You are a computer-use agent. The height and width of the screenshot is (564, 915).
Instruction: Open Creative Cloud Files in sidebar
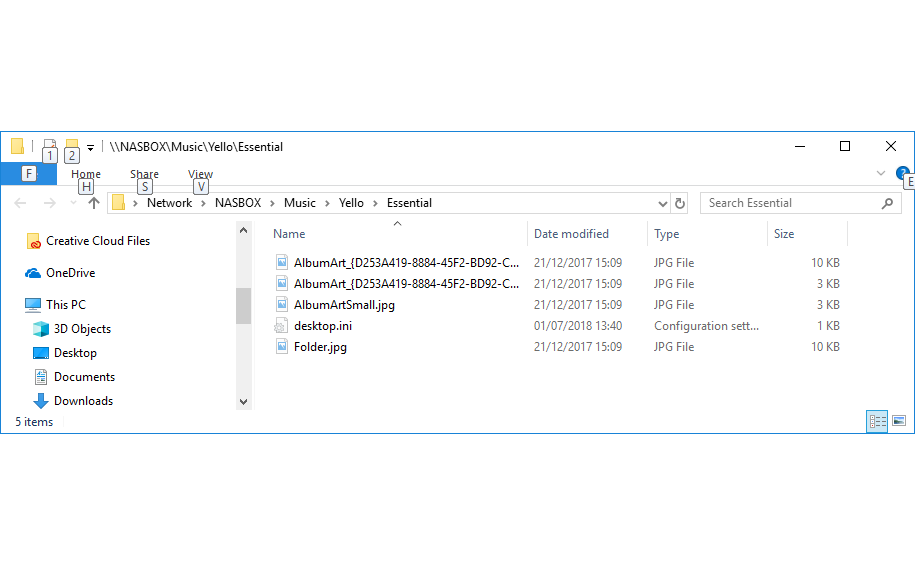coord(98,241)
